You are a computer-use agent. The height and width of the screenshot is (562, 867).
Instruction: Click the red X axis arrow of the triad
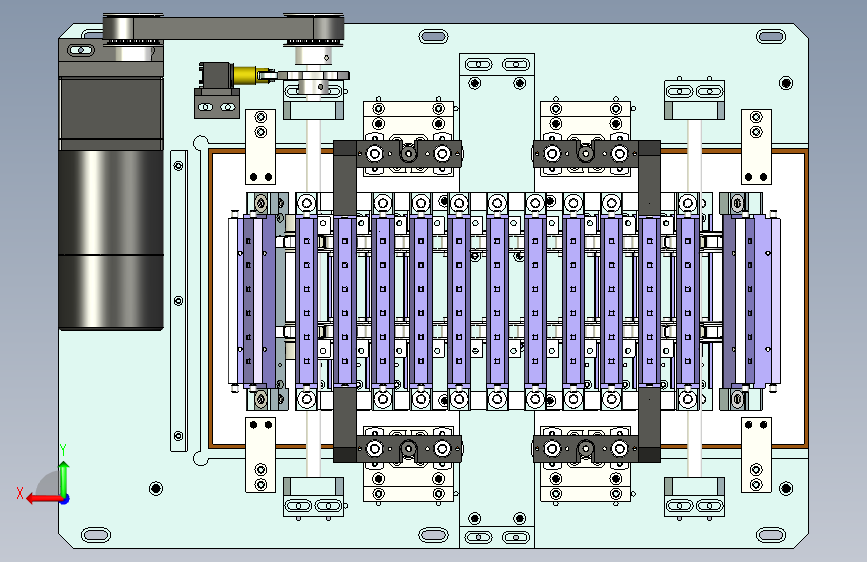(44, 499)
